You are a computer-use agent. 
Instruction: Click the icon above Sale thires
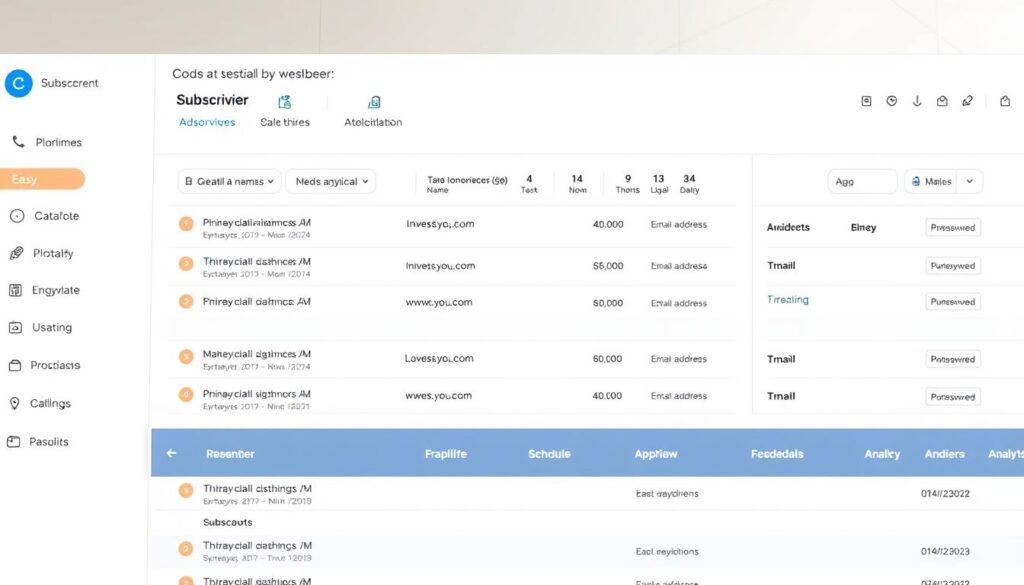click(285, 102)
